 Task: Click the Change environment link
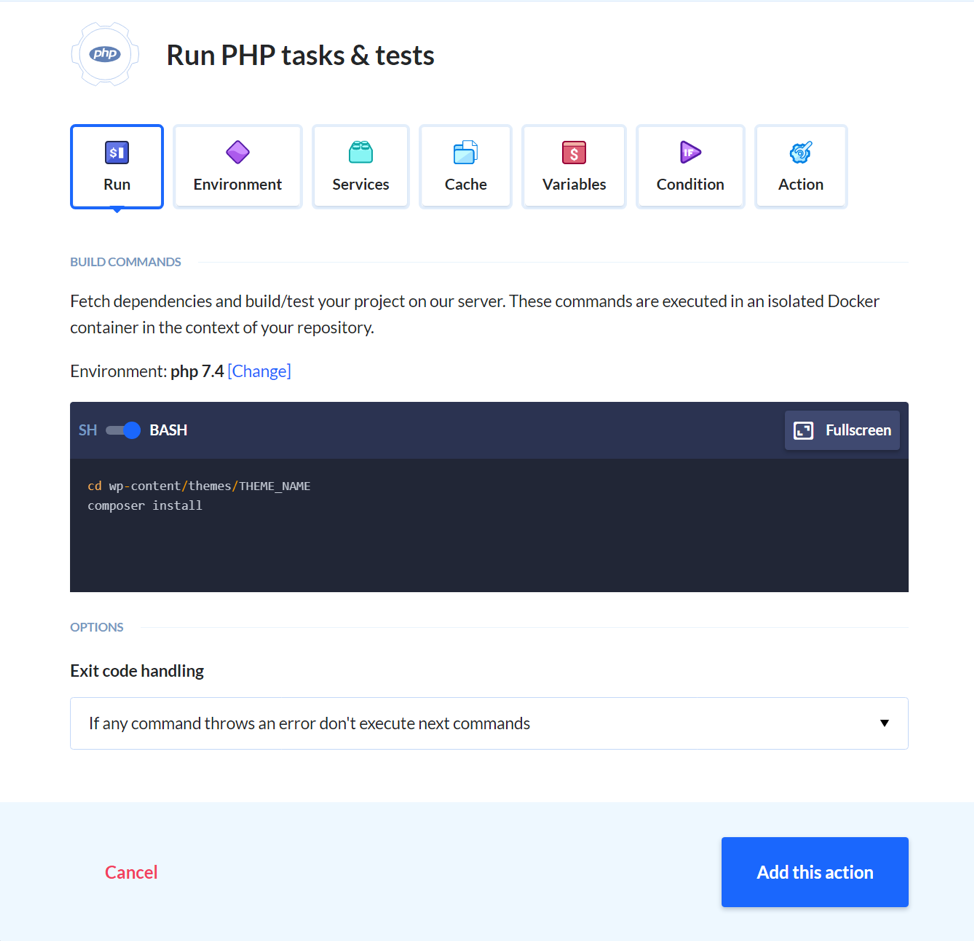coord(259,371)
